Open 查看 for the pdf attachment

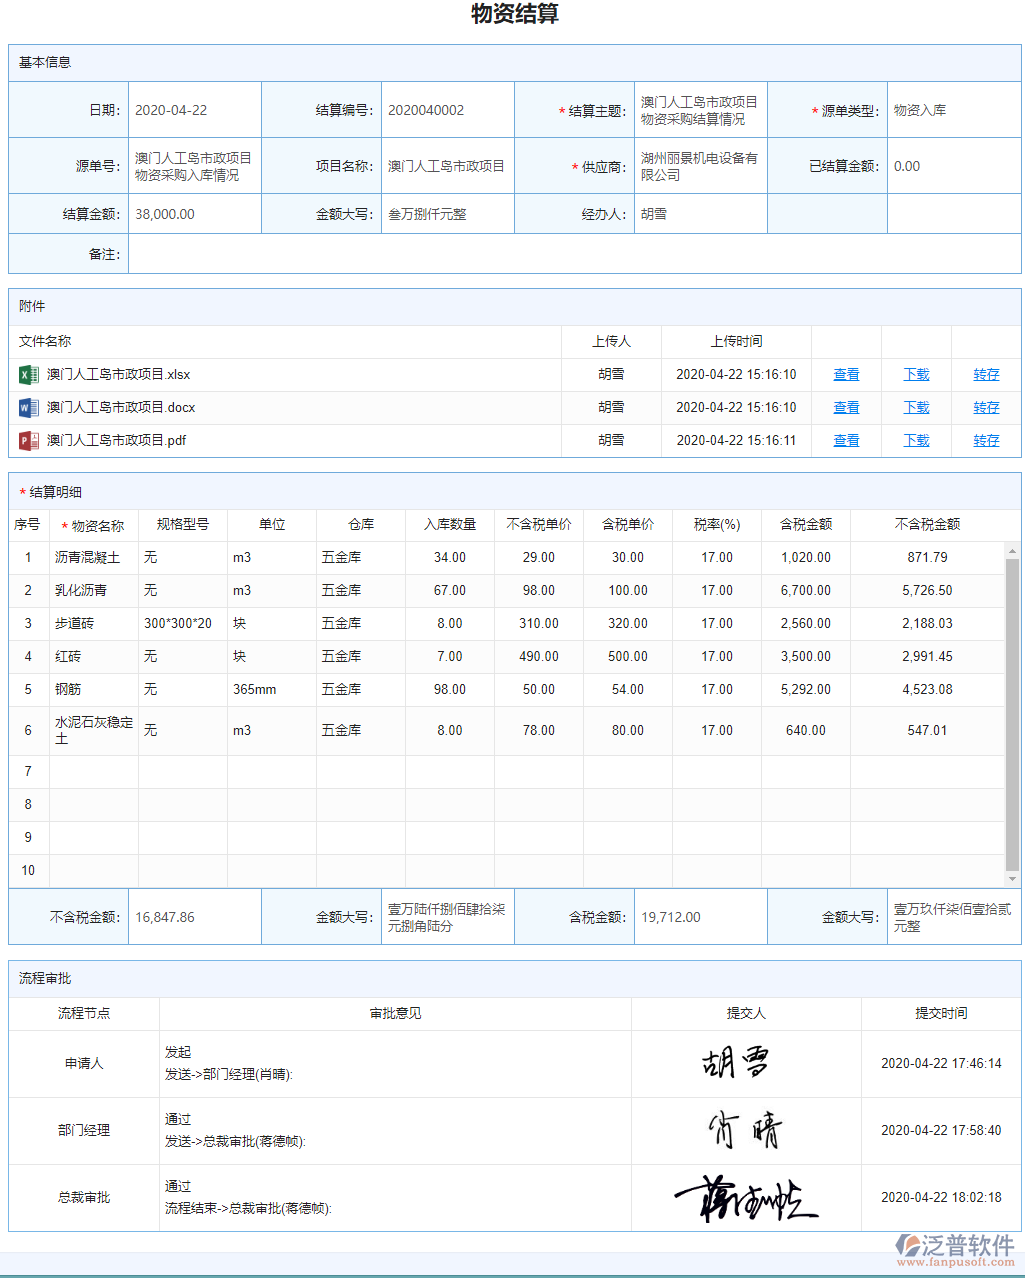tap(845, 440)
